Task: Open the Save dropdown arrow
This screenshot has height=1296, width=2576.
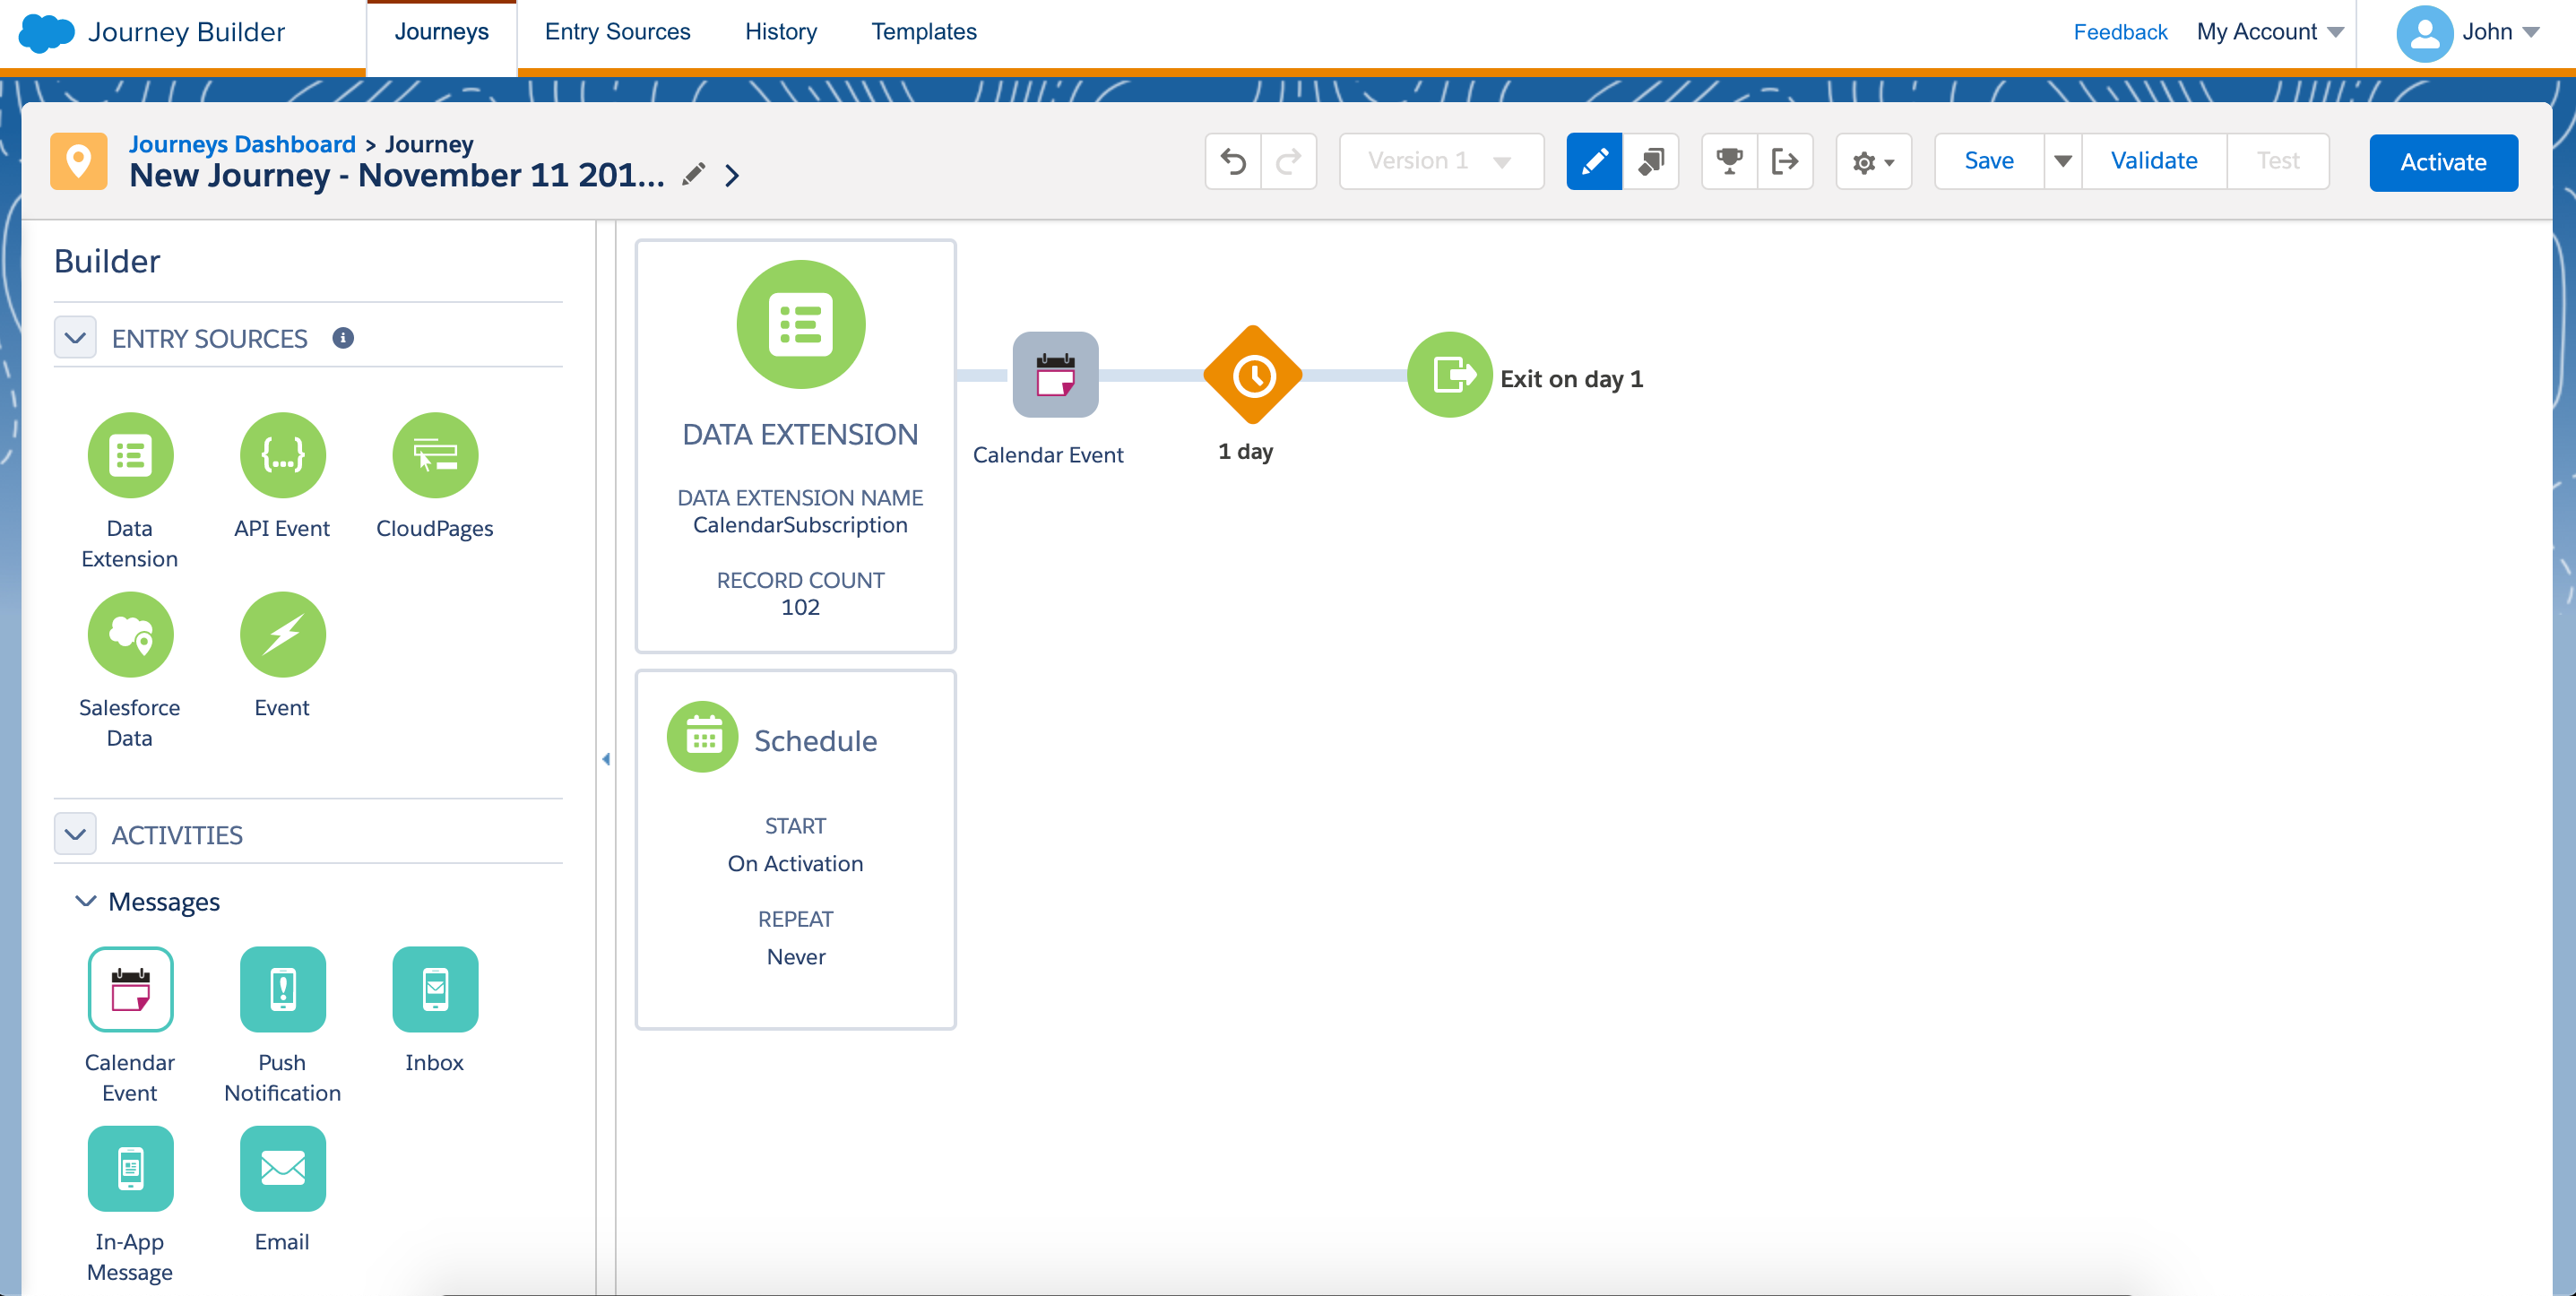Action: tap(2062, 161)
